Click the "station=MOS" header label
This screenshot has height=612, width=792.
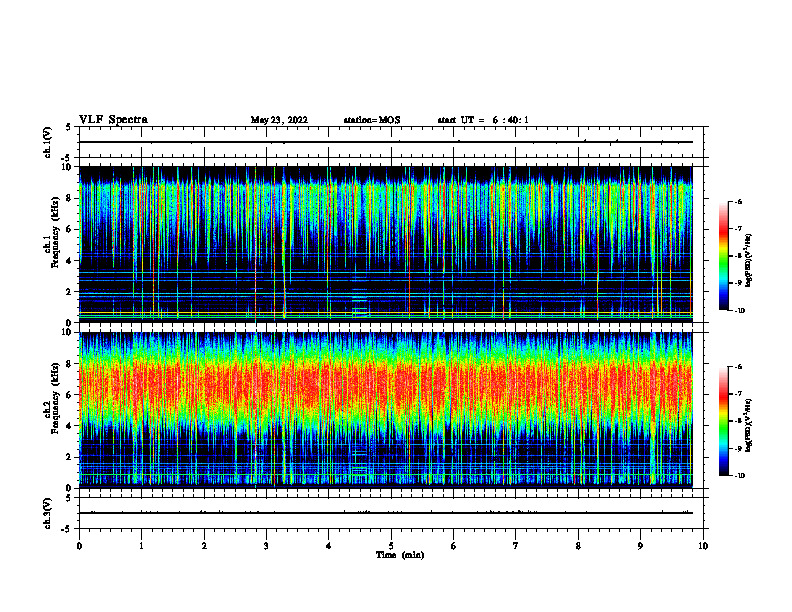point(372,120)
